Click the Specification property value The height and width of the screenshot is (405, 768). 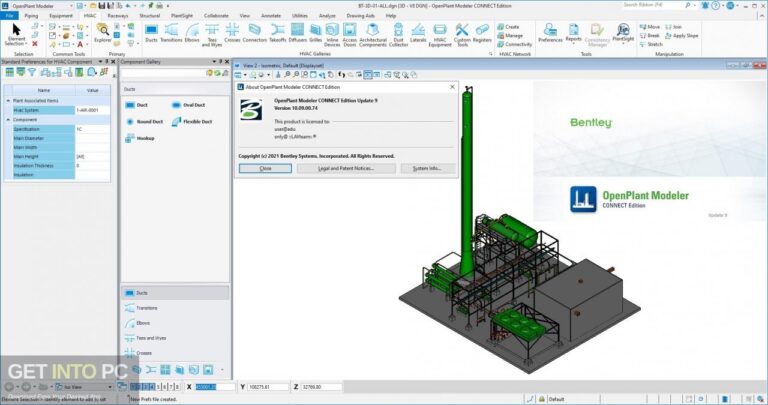tap(93, 129)
